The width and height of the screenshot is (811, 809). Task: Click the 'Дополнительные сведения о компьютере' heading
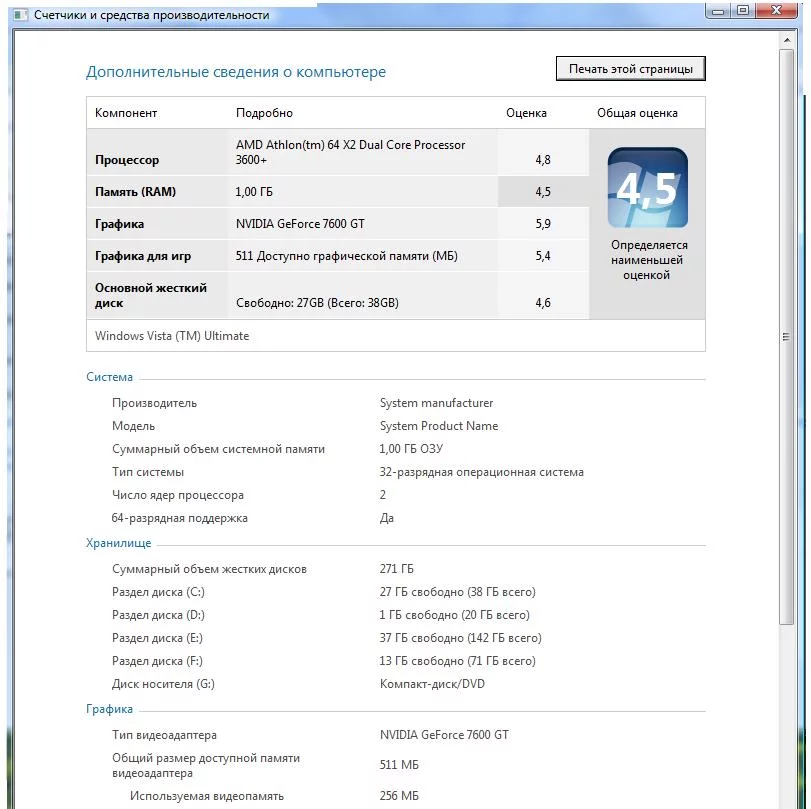(236, 72)
